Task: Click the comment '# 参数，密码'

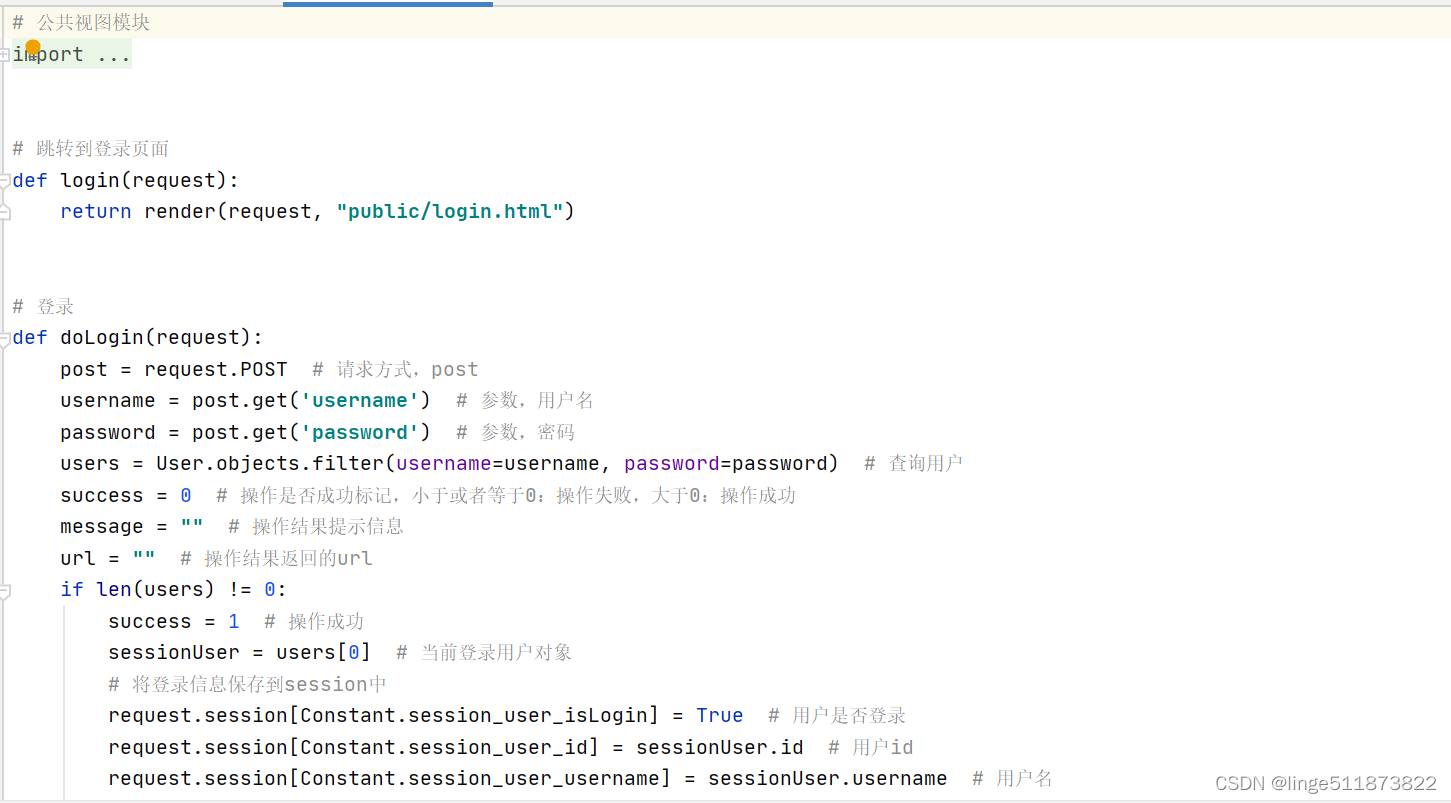Action: coord(515,432)
